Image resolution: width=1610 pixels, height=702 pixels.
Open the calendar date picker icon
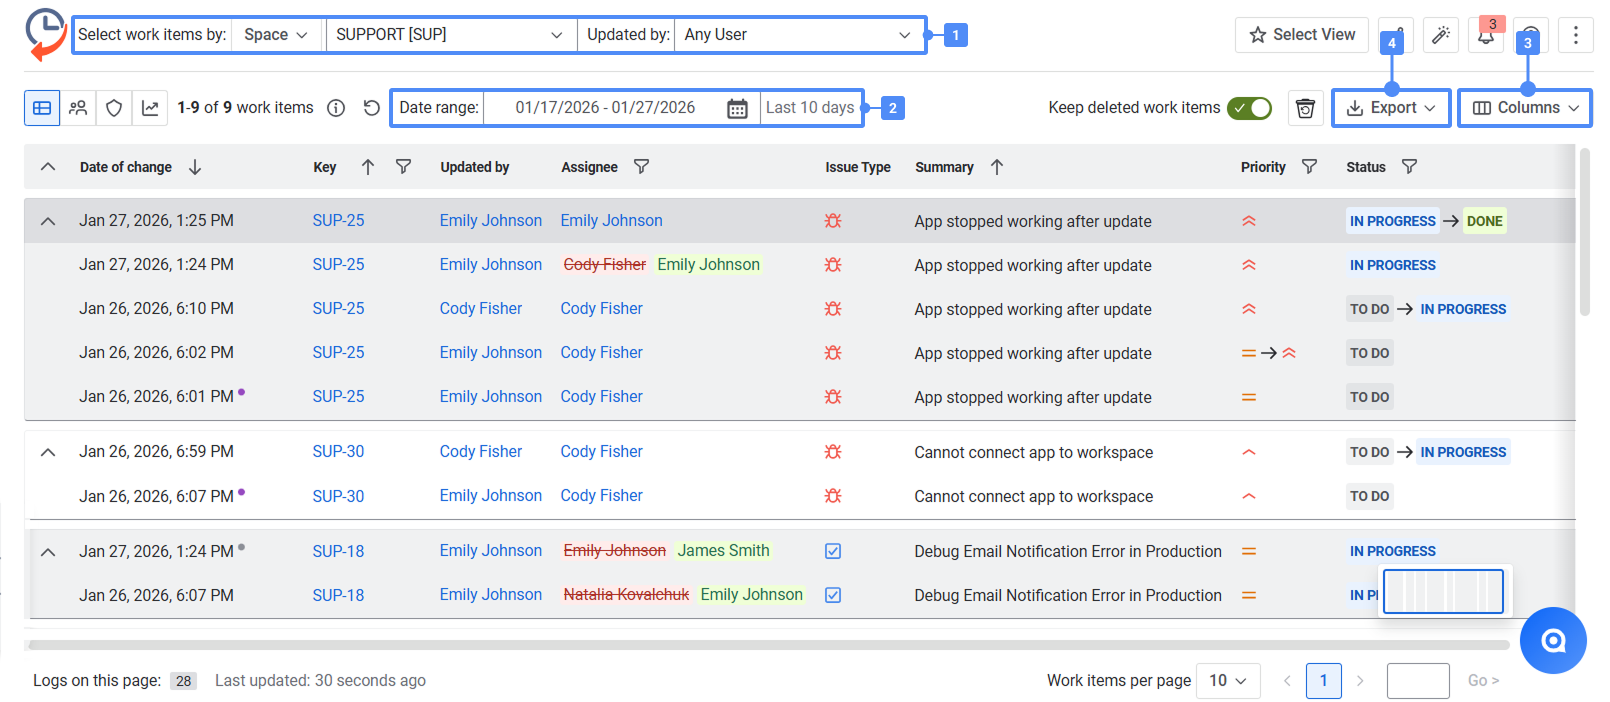[x=737, y=108]
